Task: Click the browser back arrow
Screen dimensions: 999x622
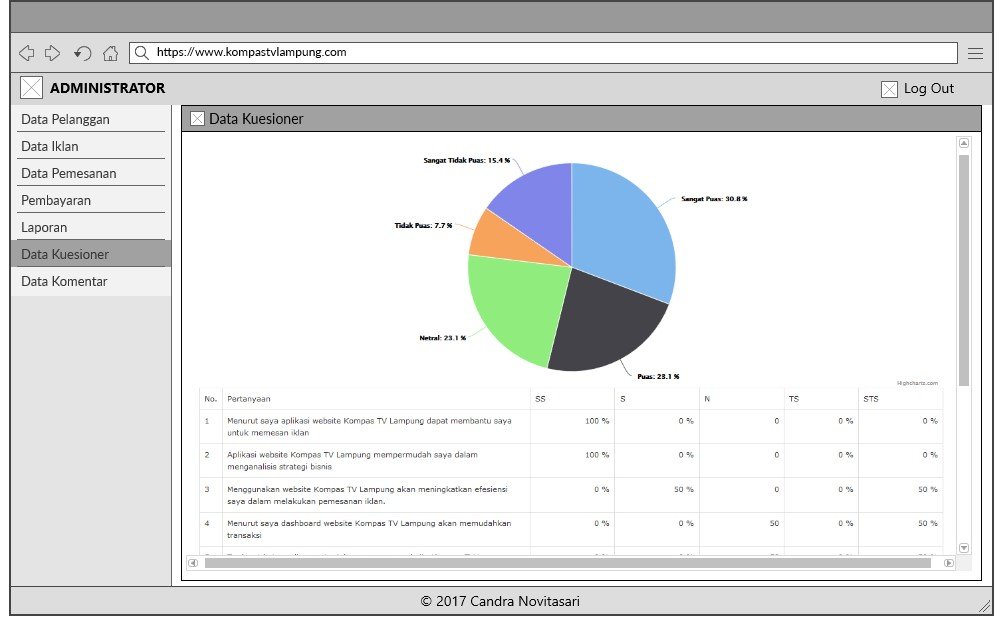Action: pyautogui.click(x=27, y=53)
